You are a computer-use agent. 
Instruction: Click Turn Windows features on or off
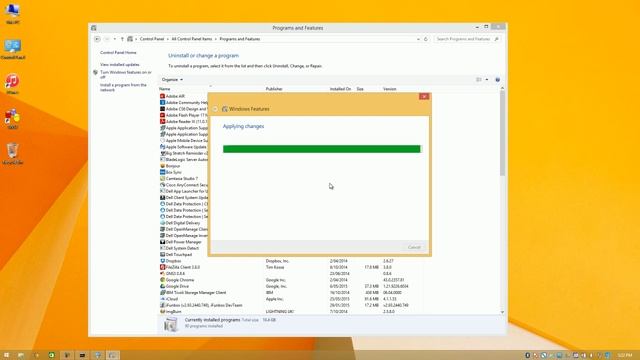[126, 74]
